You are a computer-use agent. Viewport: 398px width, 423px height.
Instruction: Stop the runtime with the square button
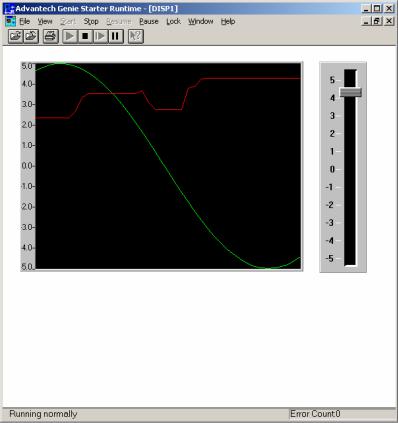point(85,36)
